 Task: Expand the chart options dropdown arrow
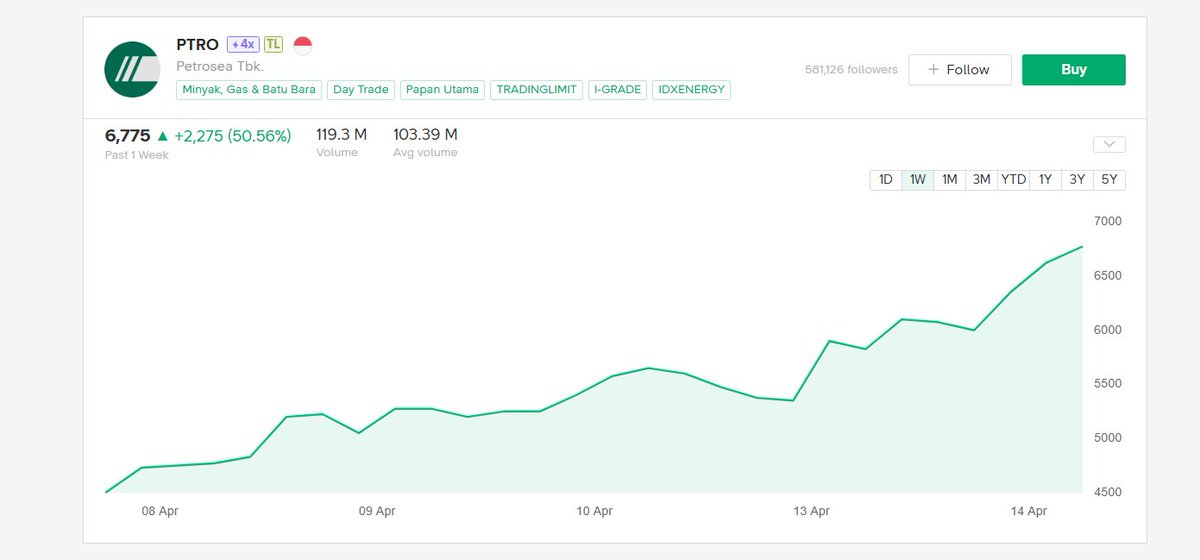1109,144
